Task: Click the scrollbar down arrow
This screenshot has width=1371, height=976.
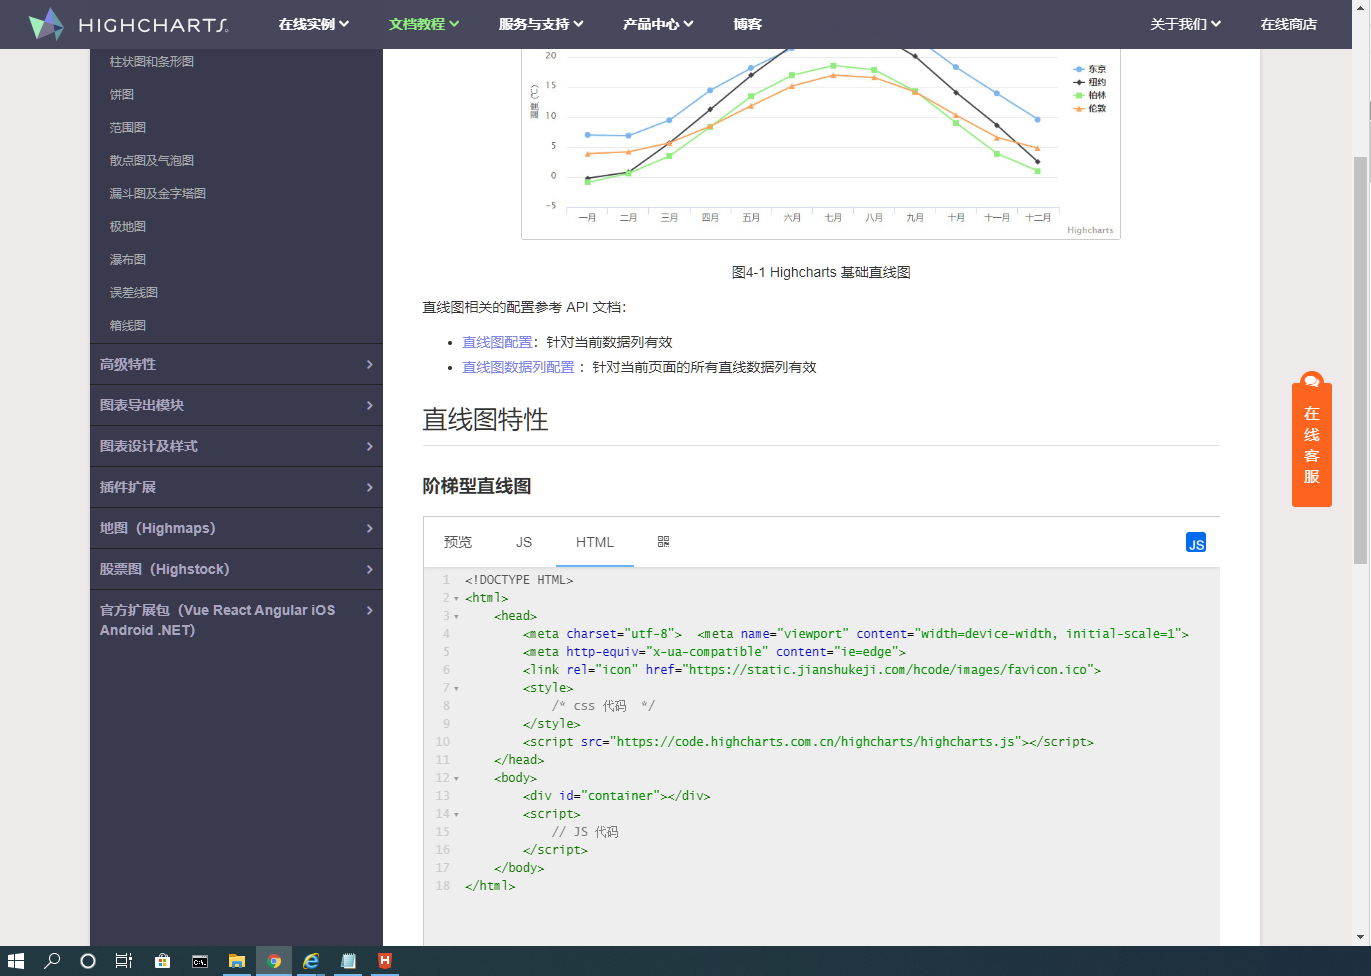Action: tap(1360, 938)
